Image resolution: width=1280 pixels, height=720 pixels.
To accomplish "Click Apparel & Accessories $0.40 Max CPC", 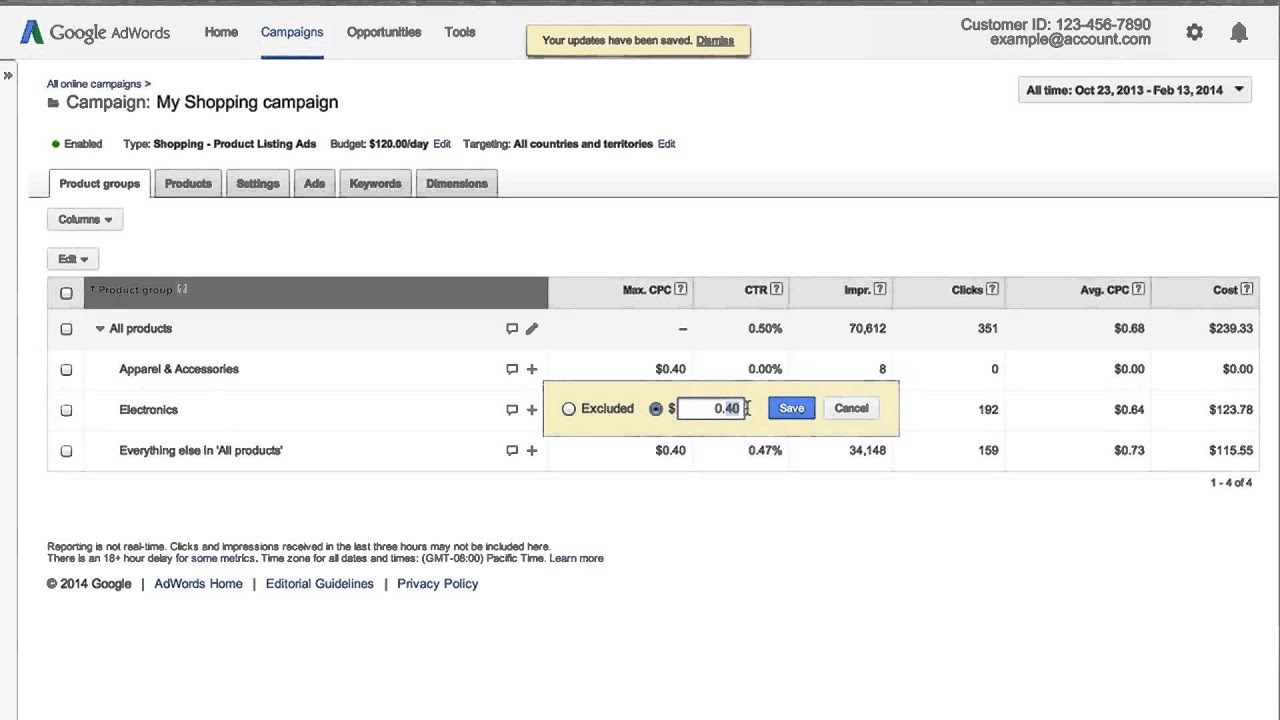I will tap(670, 370).
